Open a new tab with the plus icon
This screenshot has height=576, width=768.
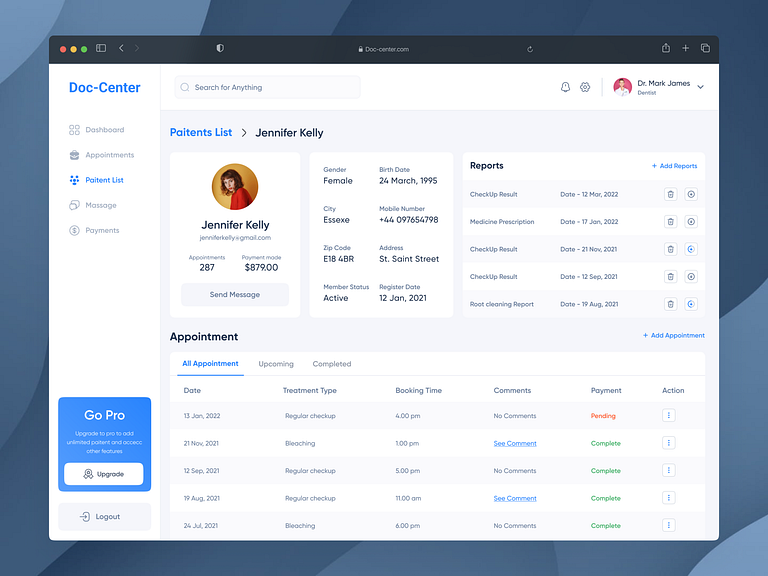(x=685, y=48)
